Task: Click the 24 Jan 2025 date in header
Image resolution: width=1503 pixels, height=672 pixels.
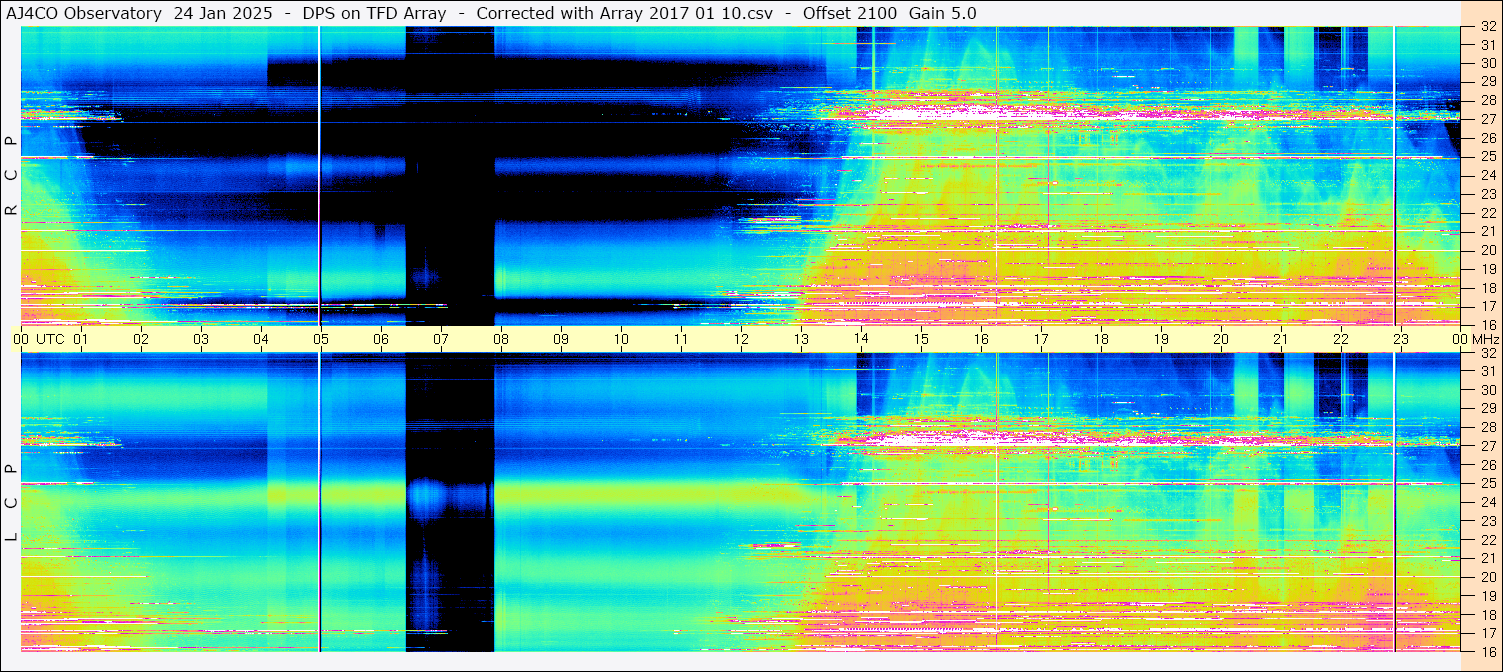Action: [x=222, y=13]
